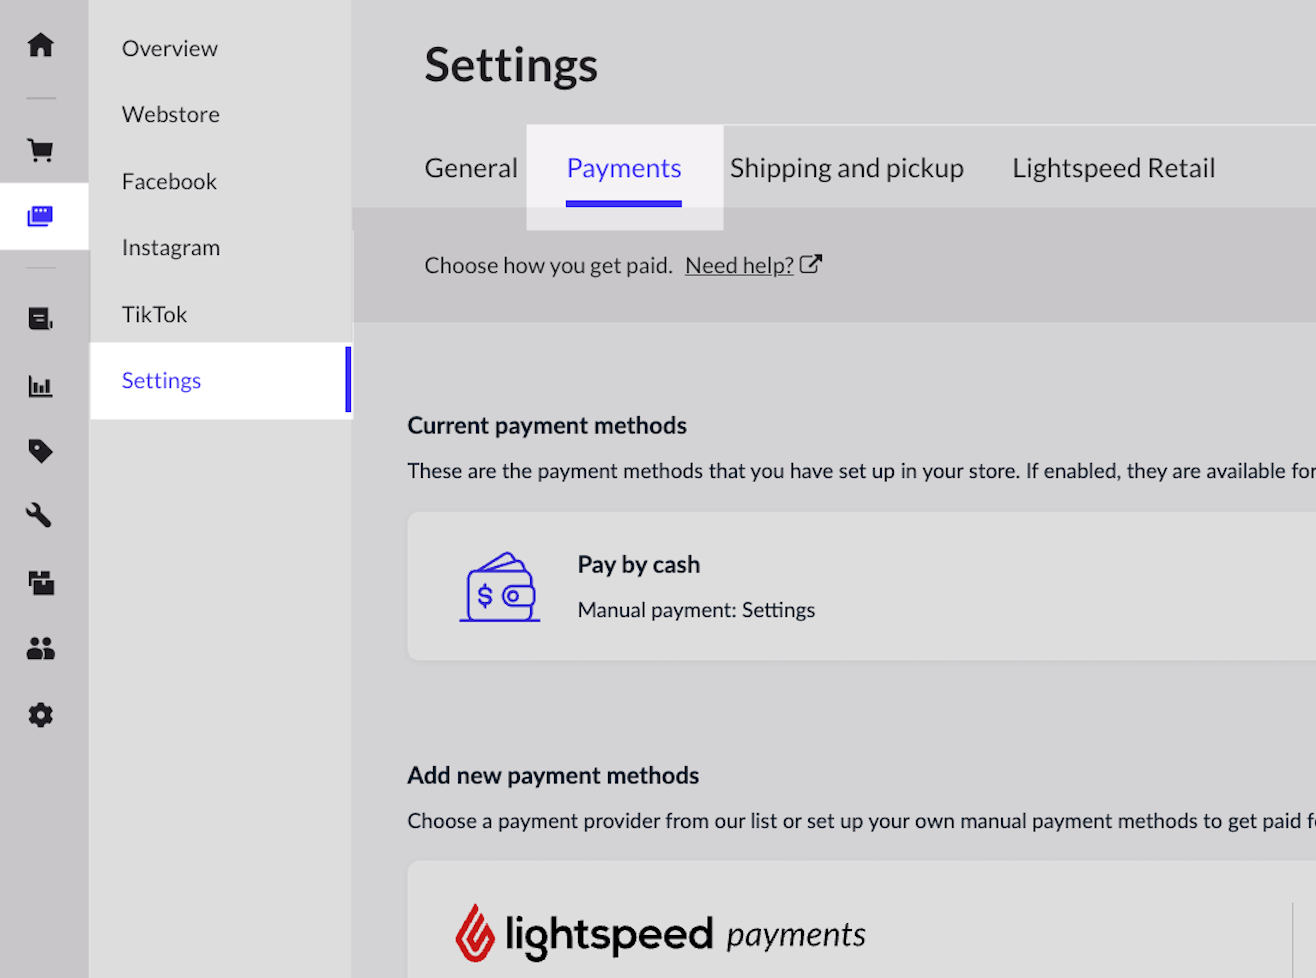Viewport: 1316px width, 978px height.
Task: Open the Need help? link
Action: point(739,265)
